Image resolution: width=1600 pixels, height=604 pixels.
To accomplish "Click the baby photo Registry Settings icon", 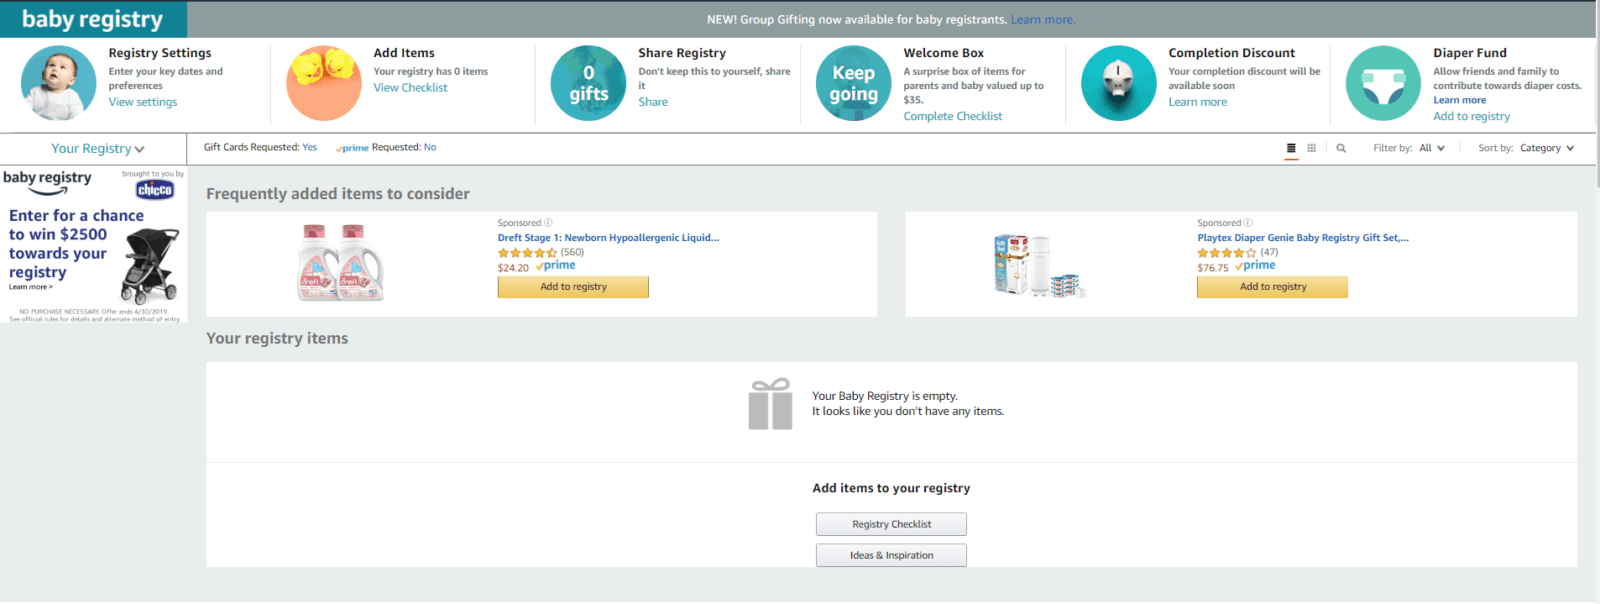I will [59, 83].
